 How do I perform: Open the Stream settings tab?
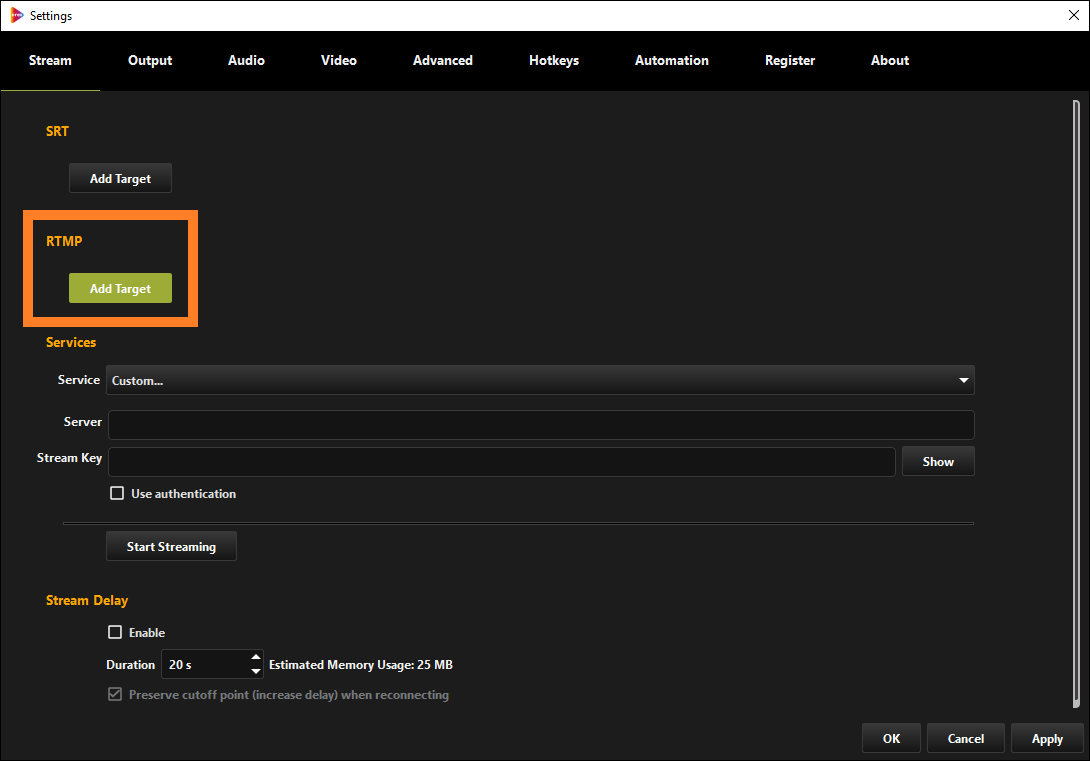(x=50, y=60)
